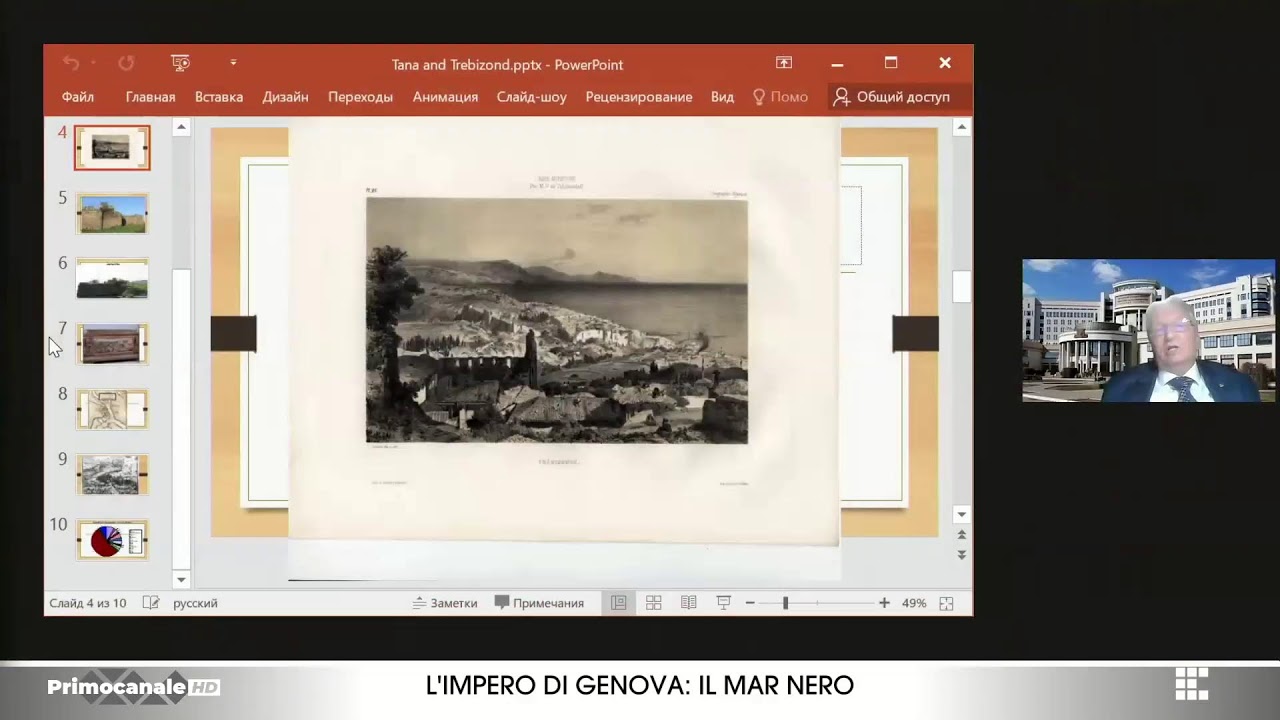Image resolution: width=1280 pixels, height=720 pixels.
Task: Start Slide Show view from status bar
Action: [x=724, y=603]
